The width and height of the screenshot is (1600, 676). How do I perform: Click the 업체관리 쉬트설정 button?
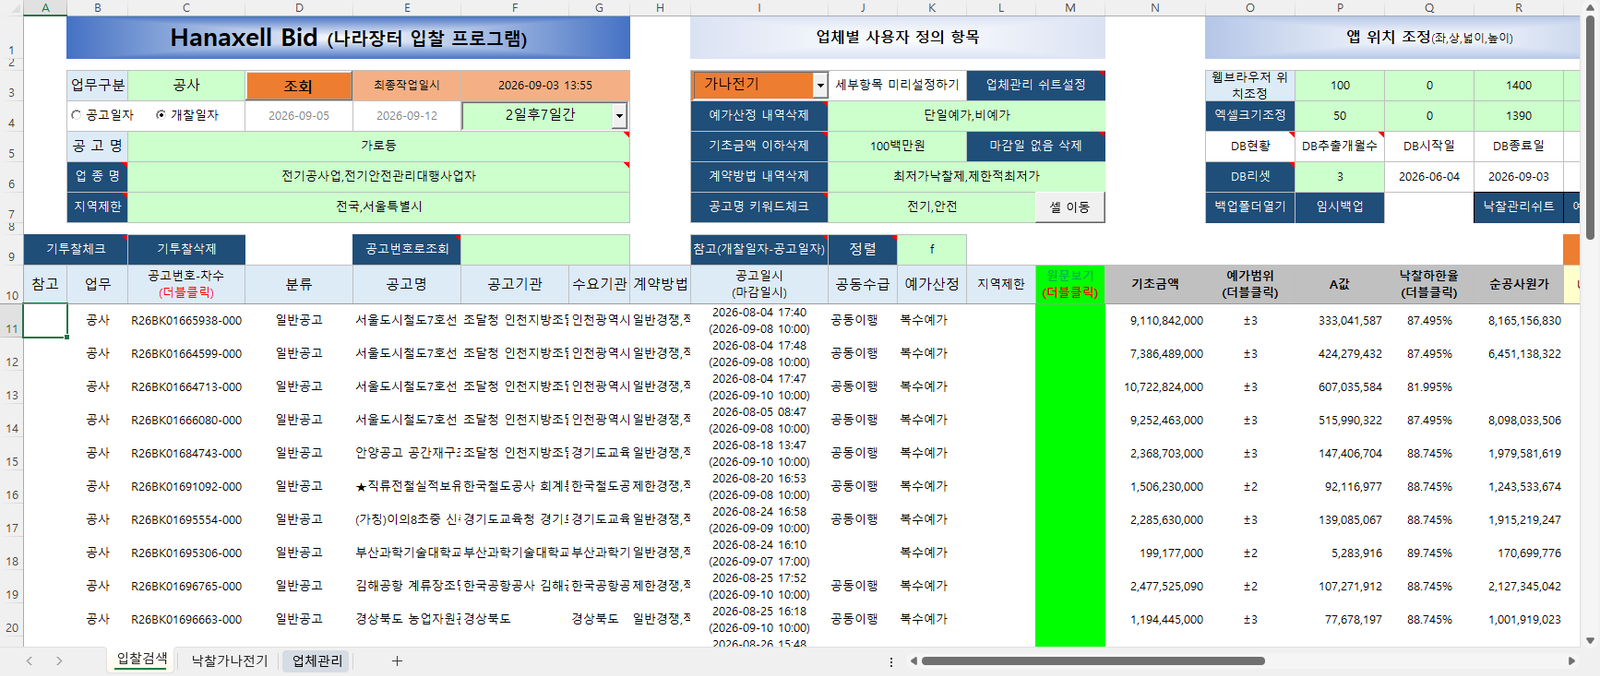[1036, 85]
